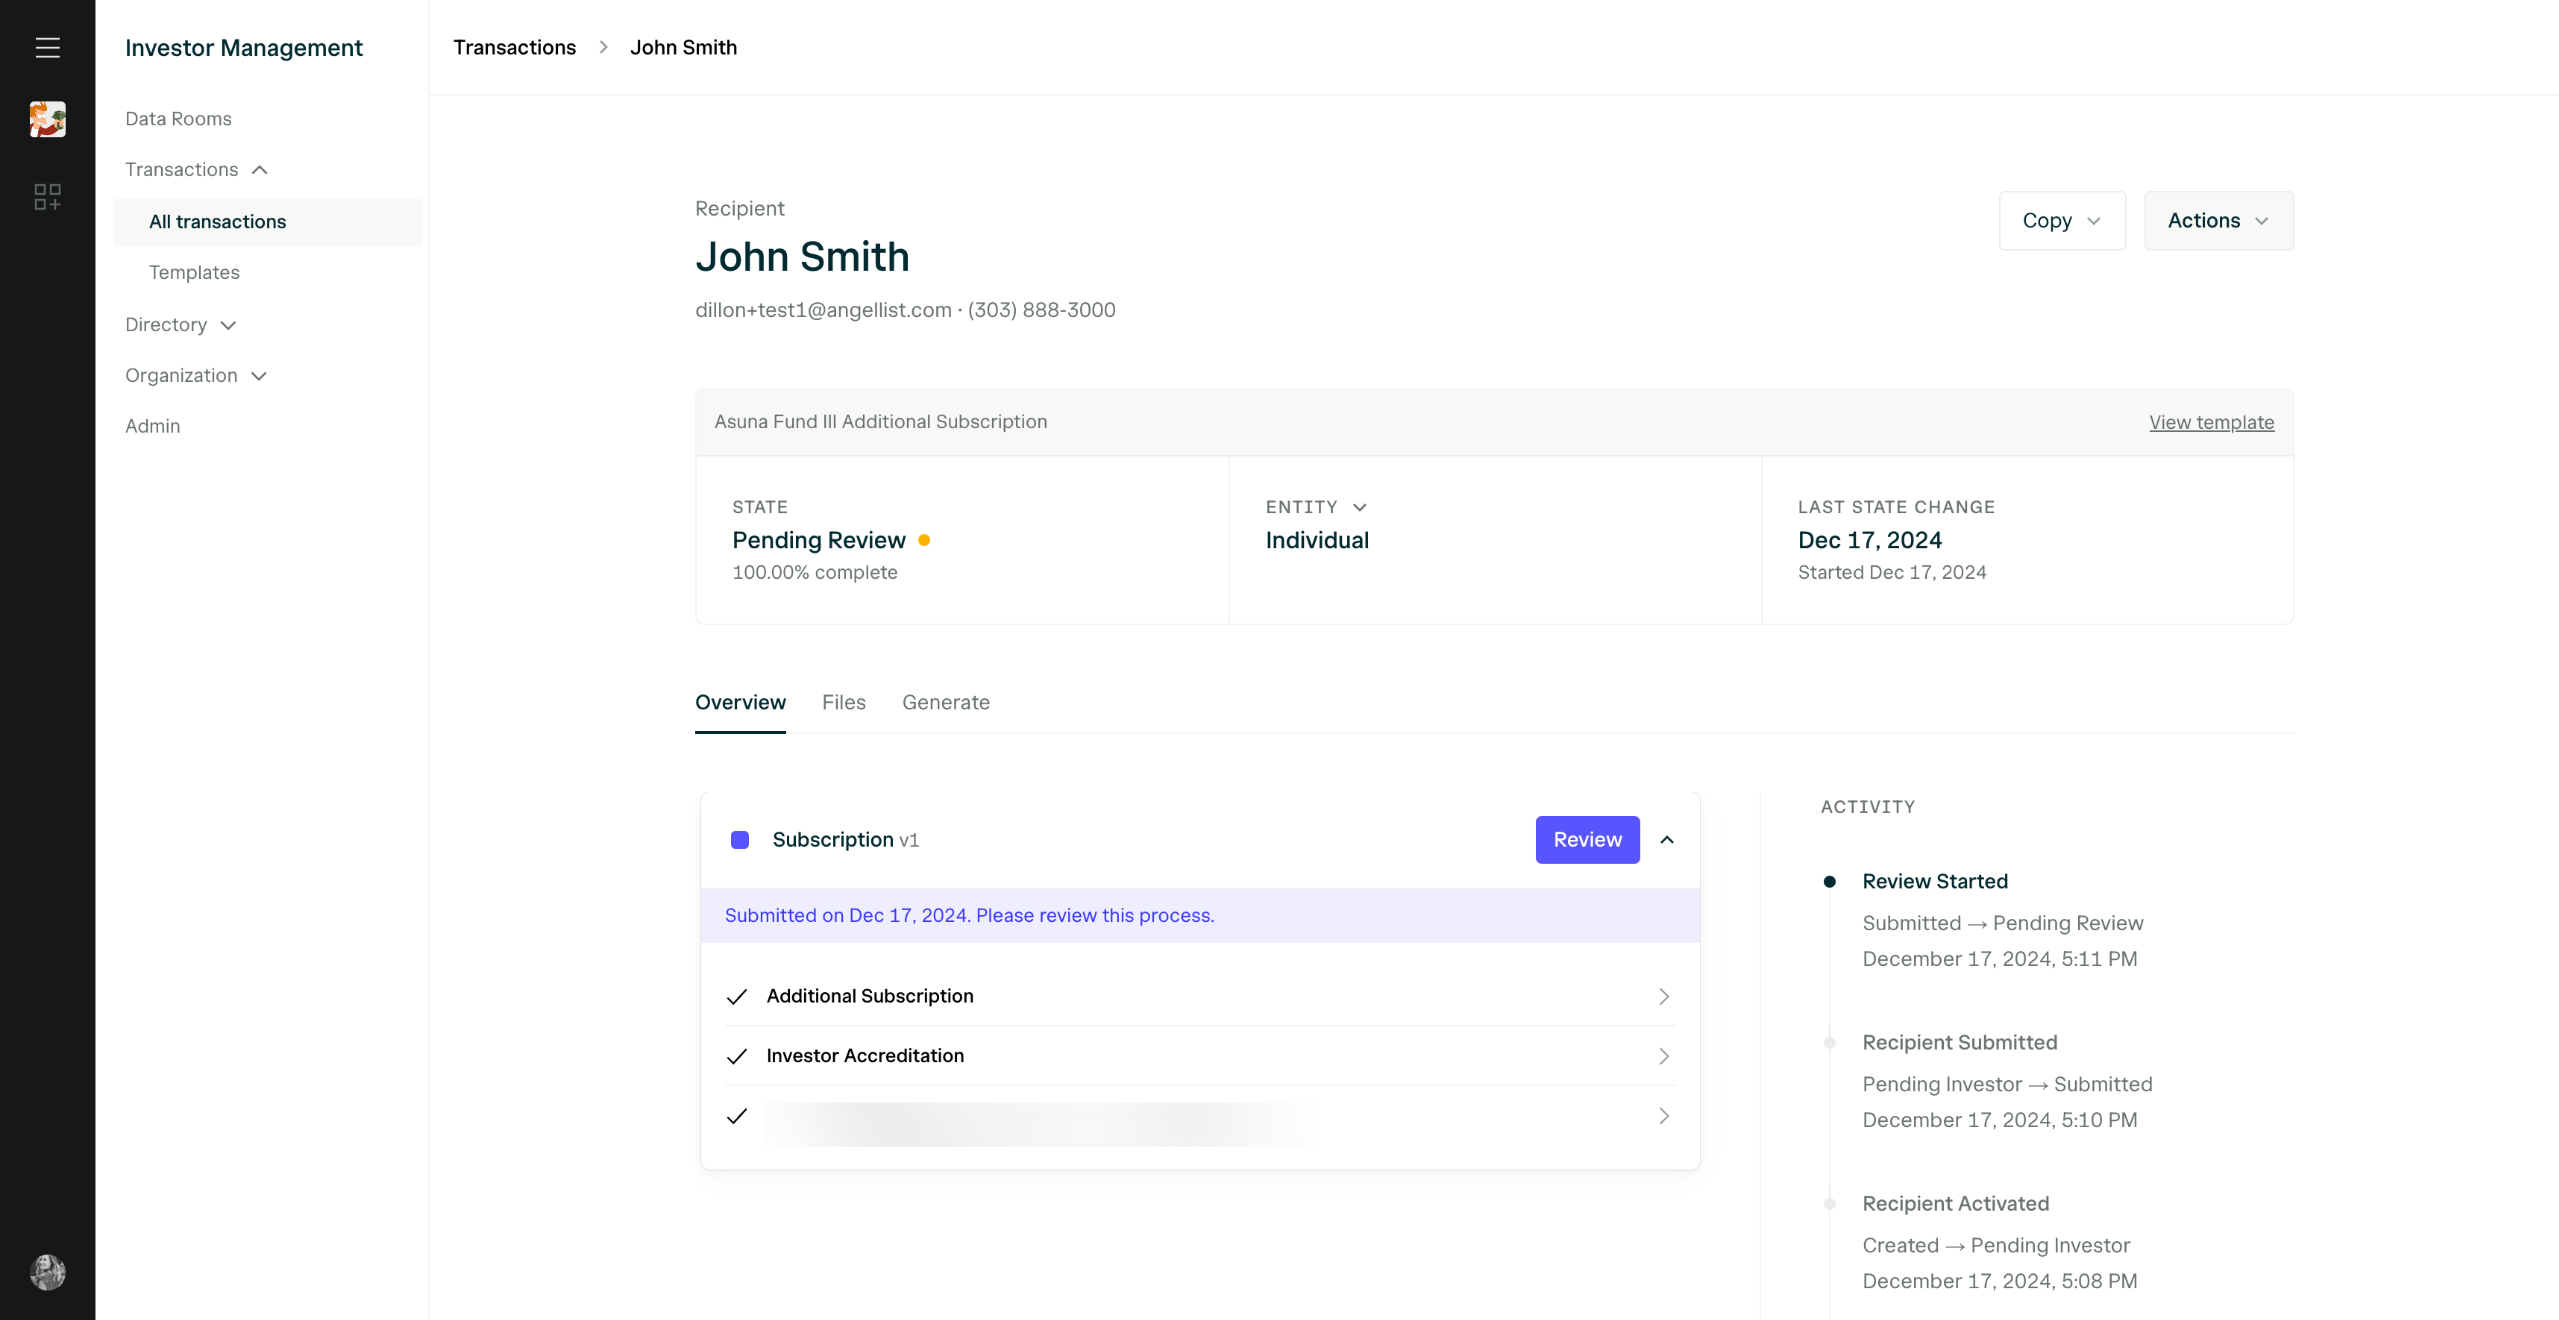
Task: Click the user profile avatar at the bottom of the sidebar
Action: pos(47,1272)
